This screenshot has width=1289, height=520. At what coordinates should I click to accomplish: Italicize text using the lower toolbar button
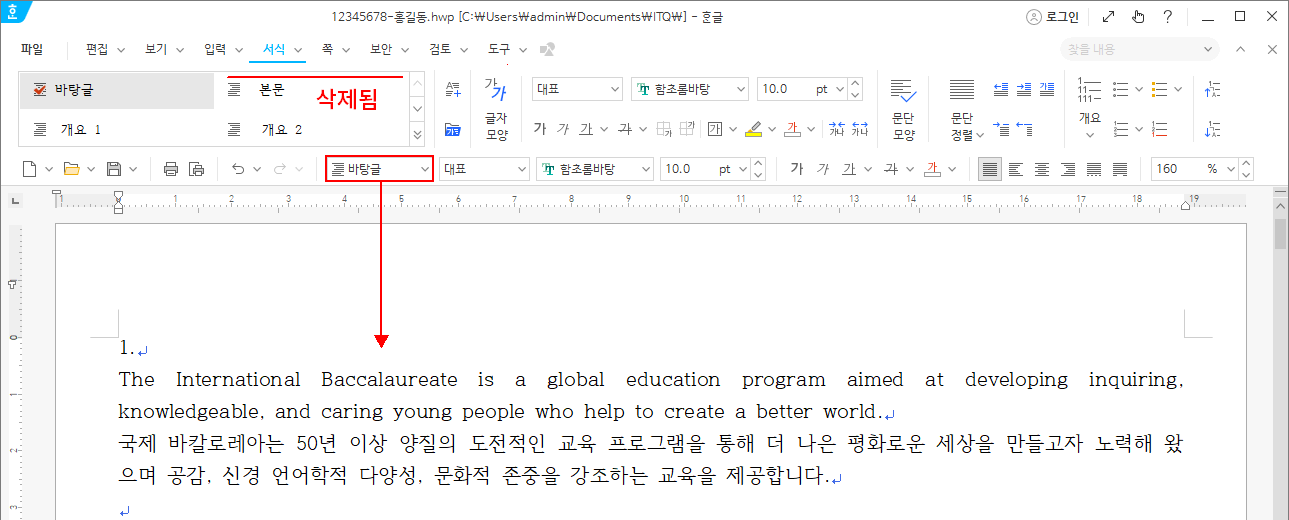click(823, 169)
